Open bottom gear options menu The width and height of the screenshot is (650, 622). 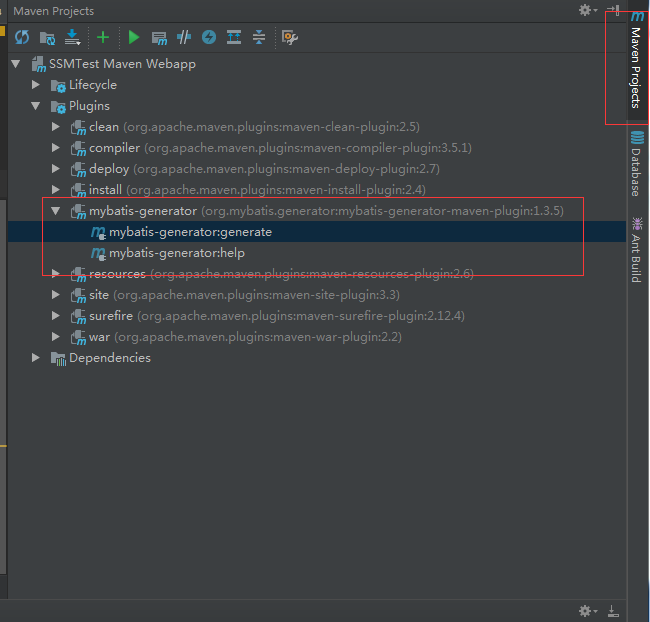point(587,610)
